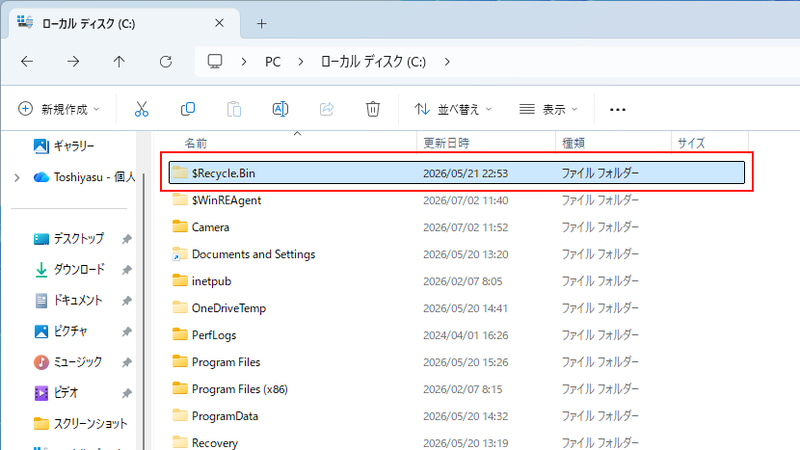Click ローカル ディスク (C:) in the breadcrumb
This screenshot has width=800, height=450.
coord(373,62)
